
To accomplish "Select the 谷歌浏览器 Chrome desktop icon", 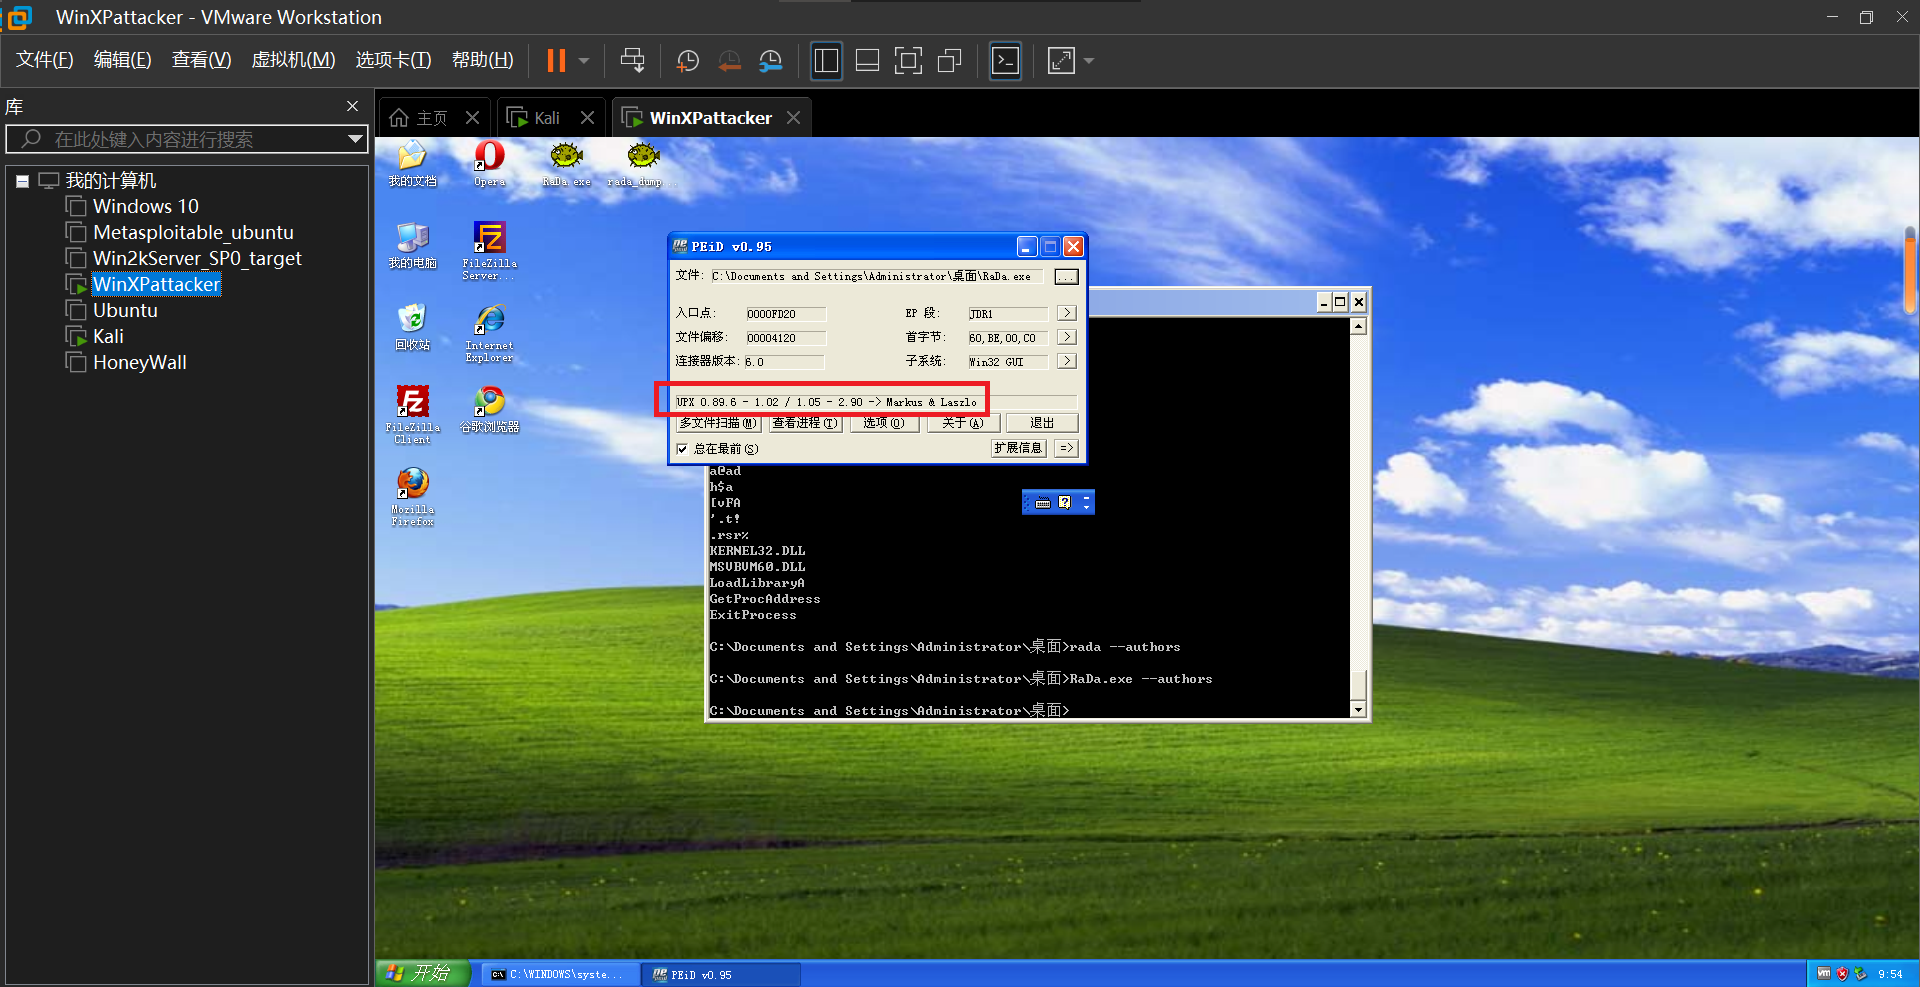I will coord(489,411).
